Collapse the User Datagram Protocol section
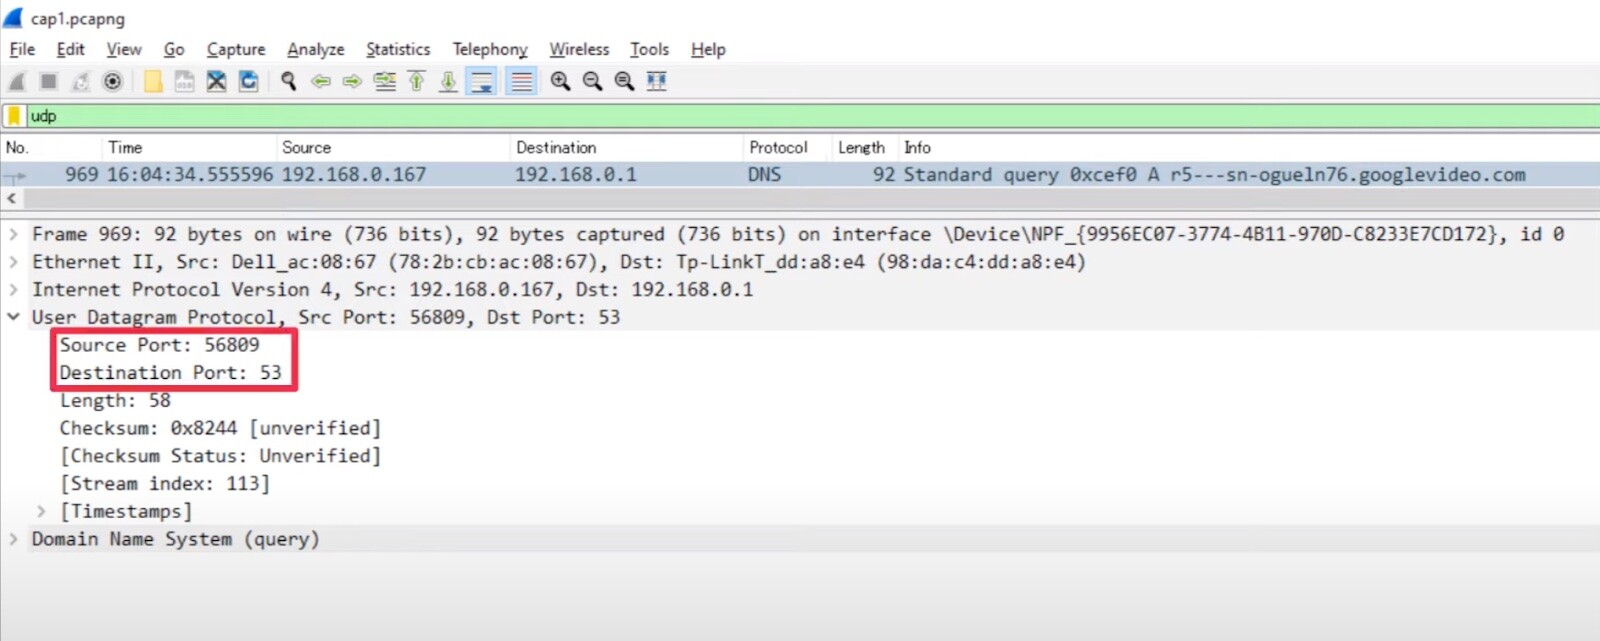1600x641 pixels. pyautogui.click(x=13, y=317)
